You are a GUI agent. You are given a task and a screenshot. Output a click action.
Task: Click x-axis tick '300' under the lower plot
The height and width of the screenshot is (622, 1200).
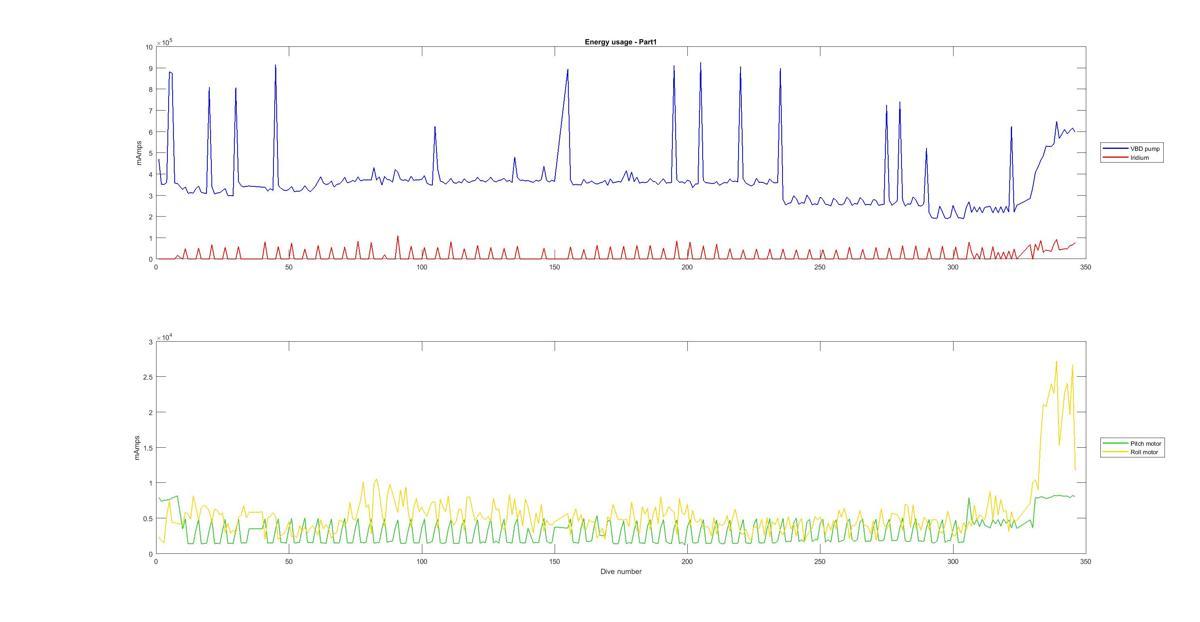coord(953,561)
